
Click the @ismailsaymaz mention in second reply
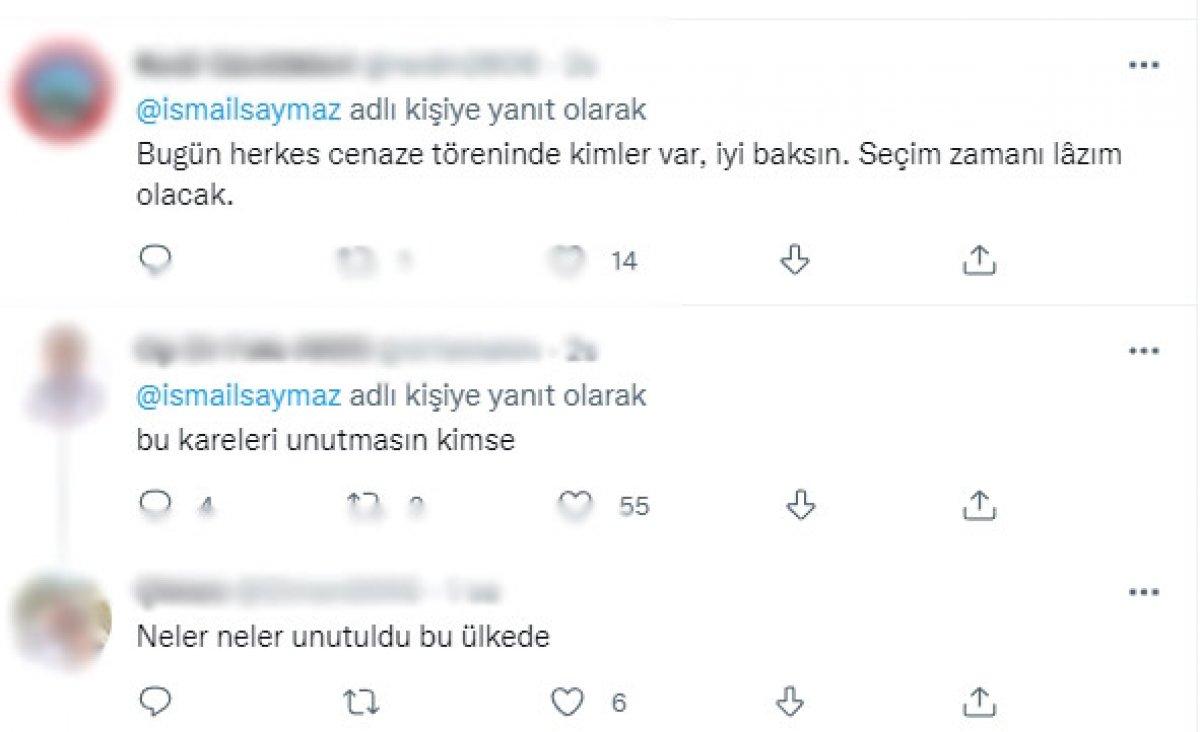[x=237, y=396]
